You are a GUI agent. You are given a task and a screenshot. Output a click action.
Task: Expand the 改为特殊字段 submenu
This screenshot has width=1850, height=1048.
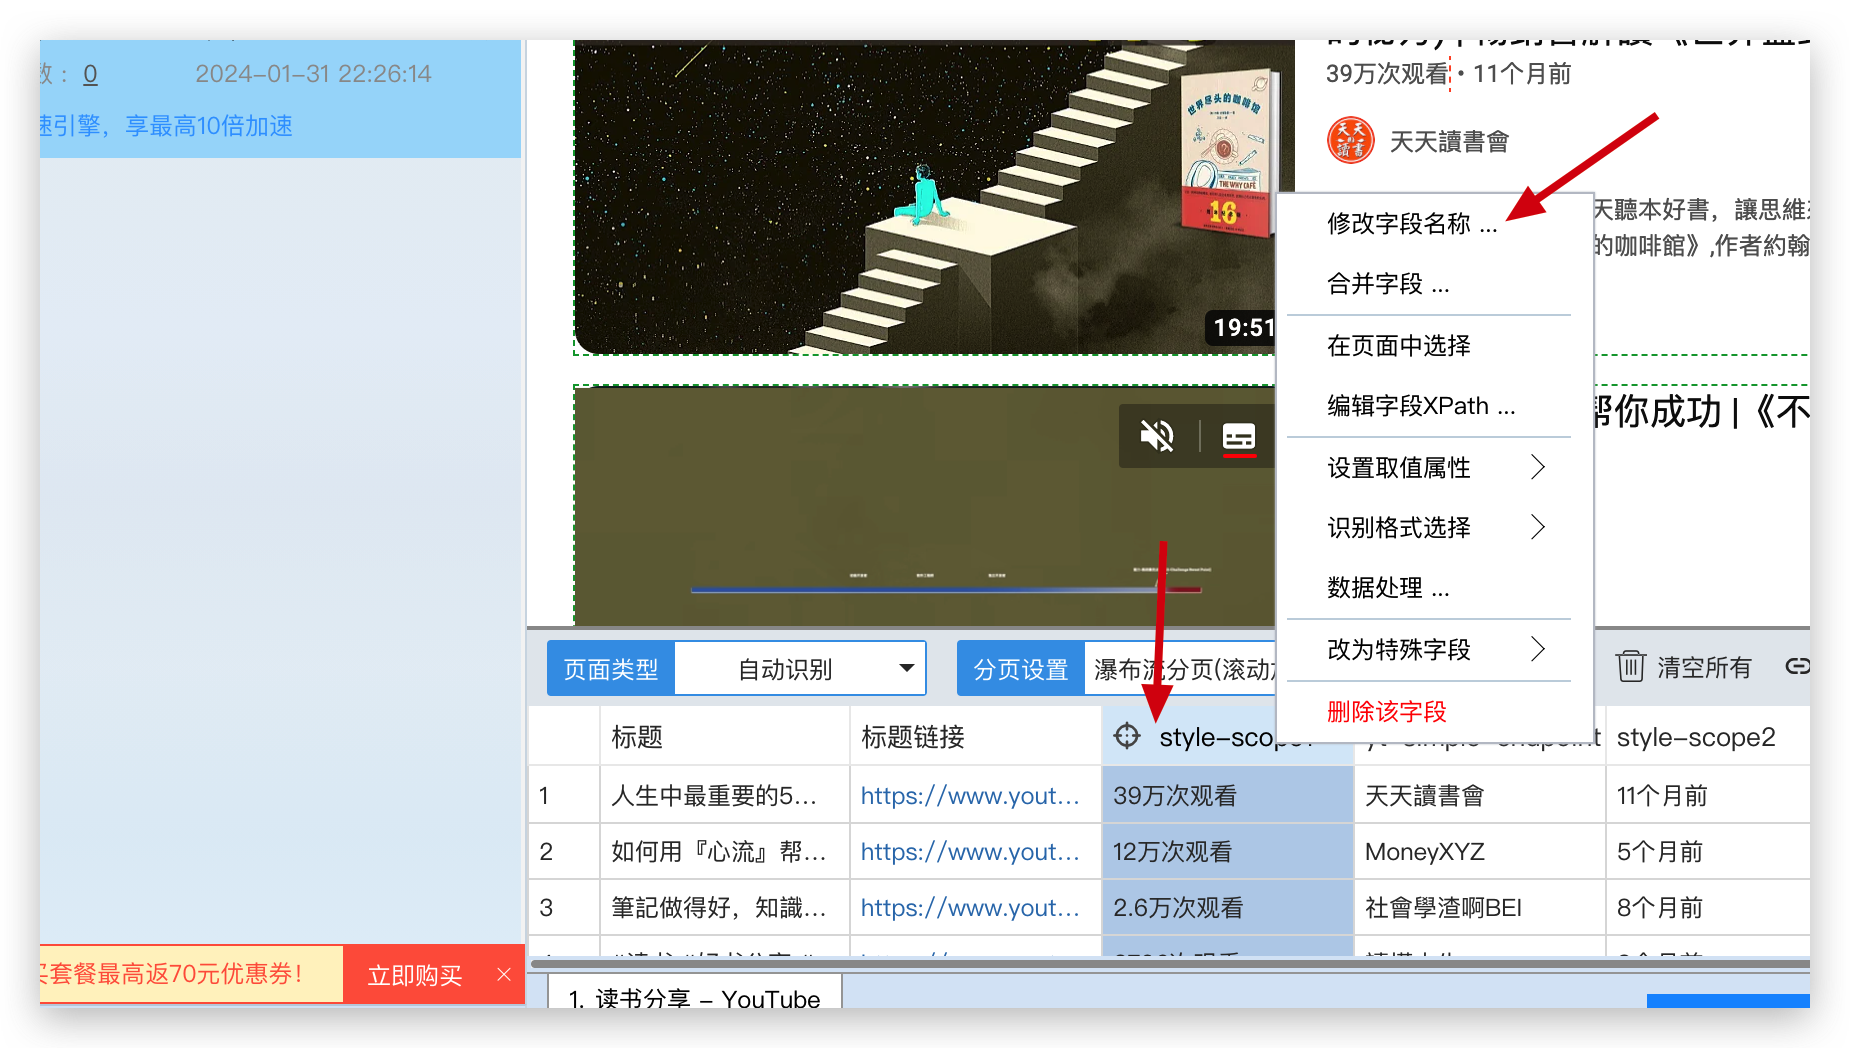[x=1434, y=650]
